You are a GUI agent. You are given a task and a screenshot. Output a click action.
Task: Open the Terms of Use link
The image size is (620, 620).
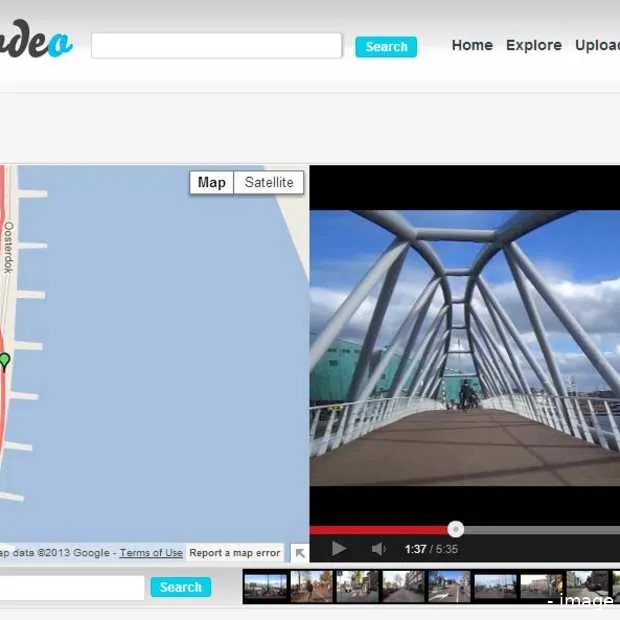[151, 553]
